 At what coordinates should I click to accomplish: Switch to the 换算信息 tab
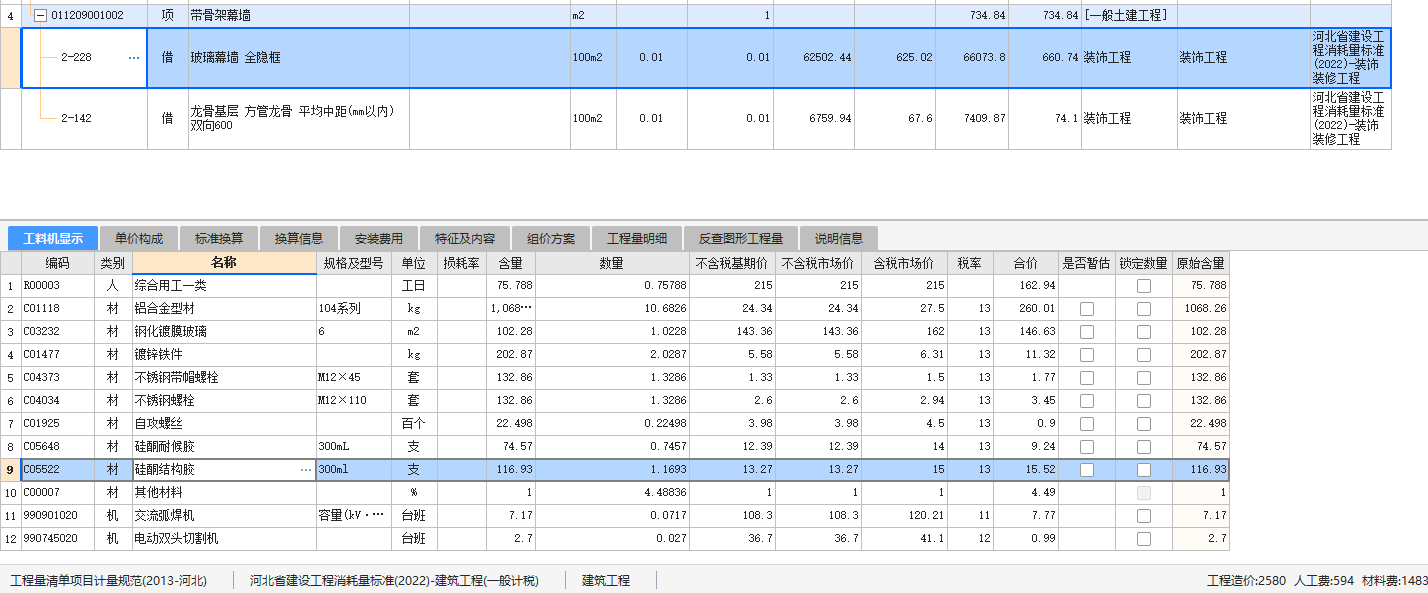(299, 238)
